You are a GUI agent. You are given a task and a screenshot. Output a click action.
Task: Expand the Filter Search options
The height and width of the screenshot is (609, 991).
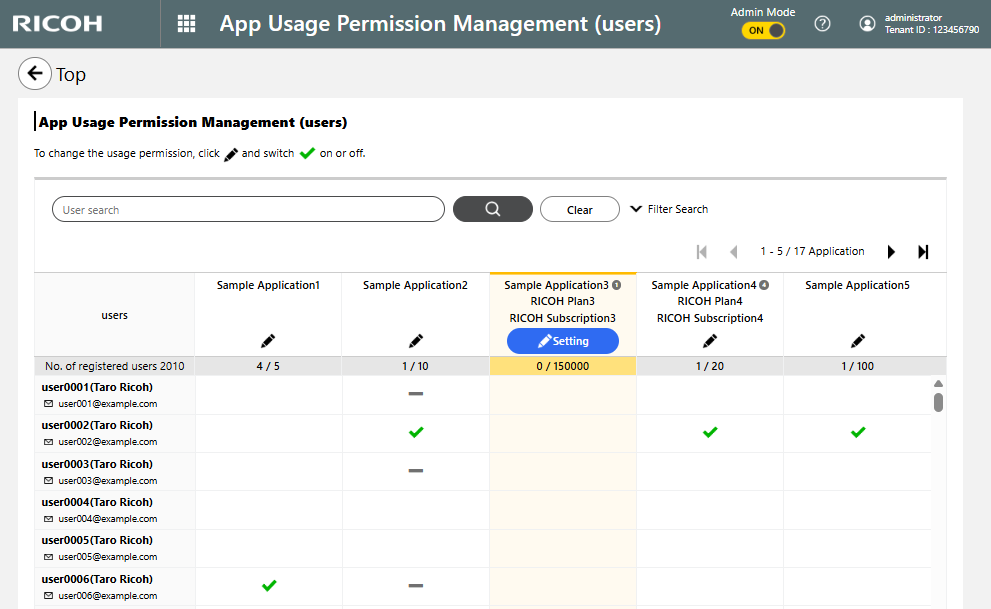point(669,209)
